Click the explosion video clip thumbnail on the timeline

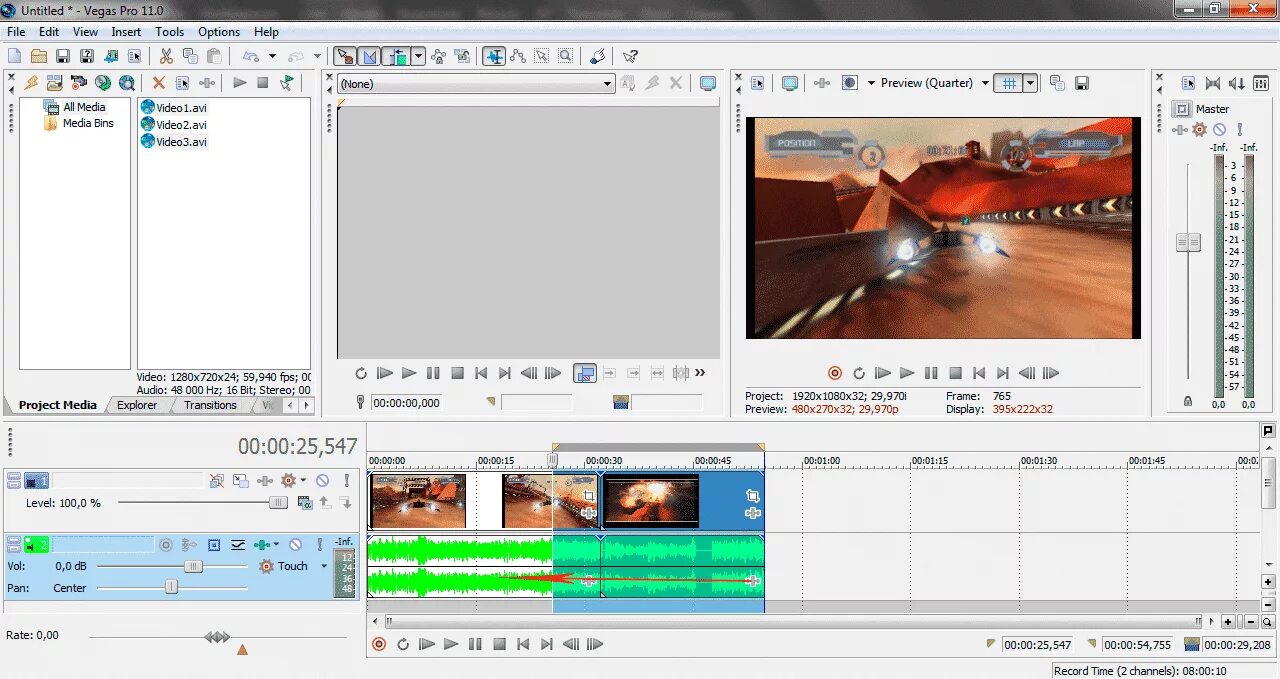coord(651,500)
